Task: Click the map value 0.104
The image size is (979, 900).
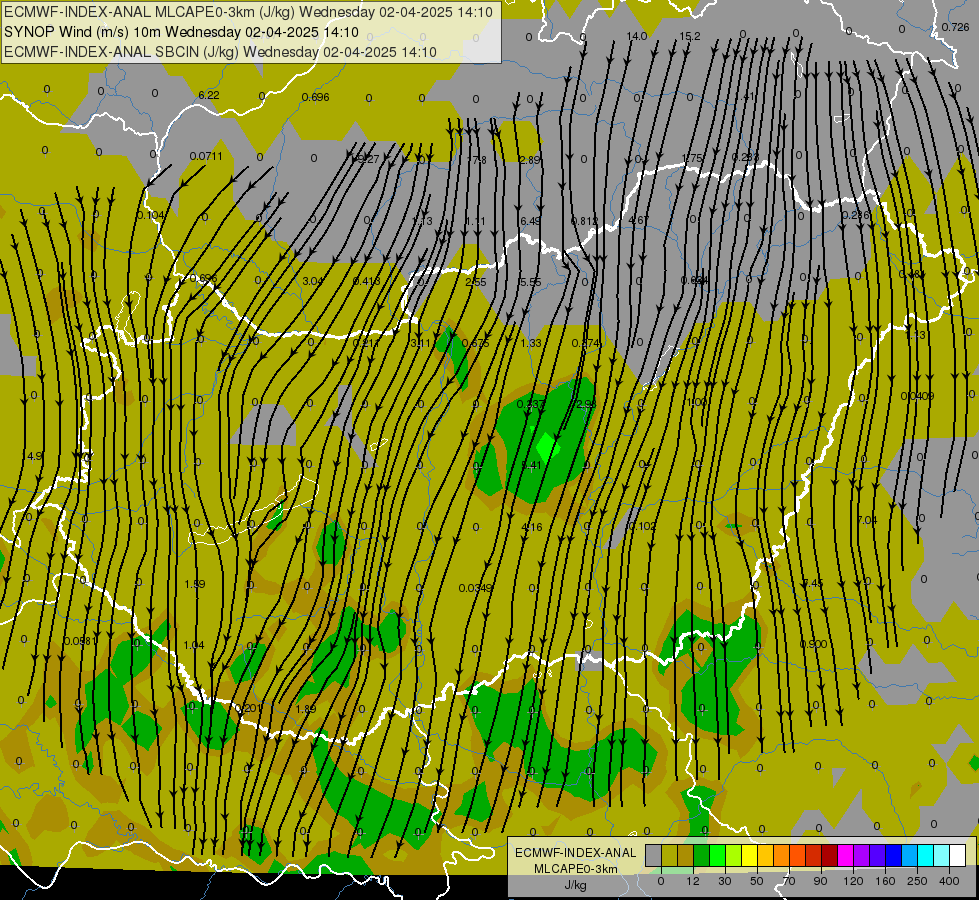Action: click(150, 215)
